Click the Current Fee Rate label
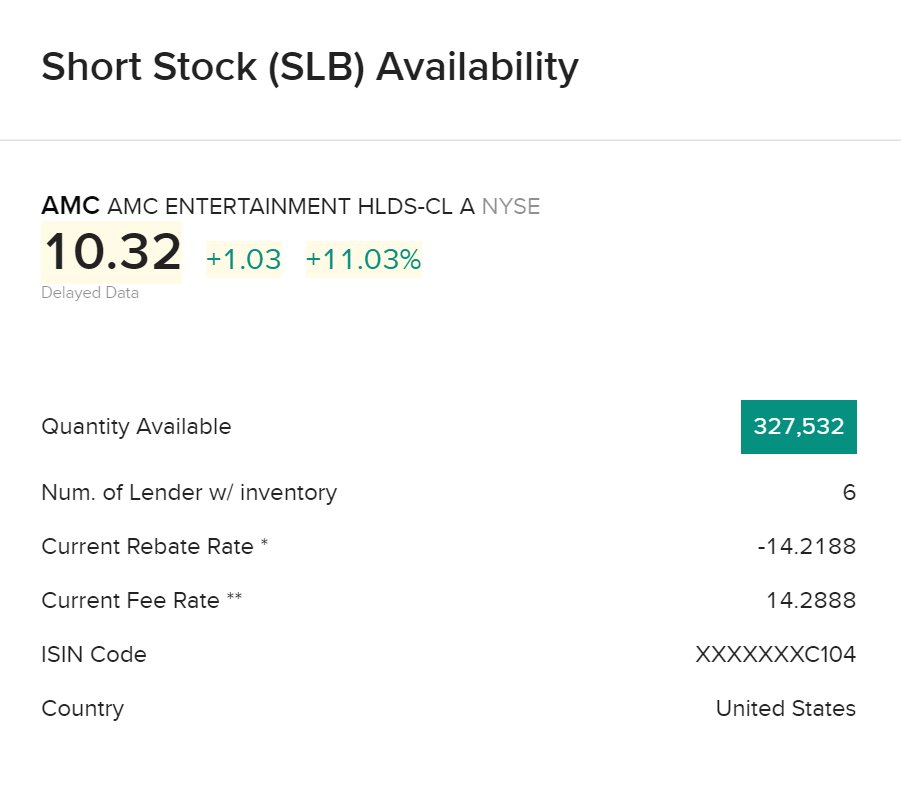Screen dimensions: 901x803 pyautogui.click(x=141, y=601)
